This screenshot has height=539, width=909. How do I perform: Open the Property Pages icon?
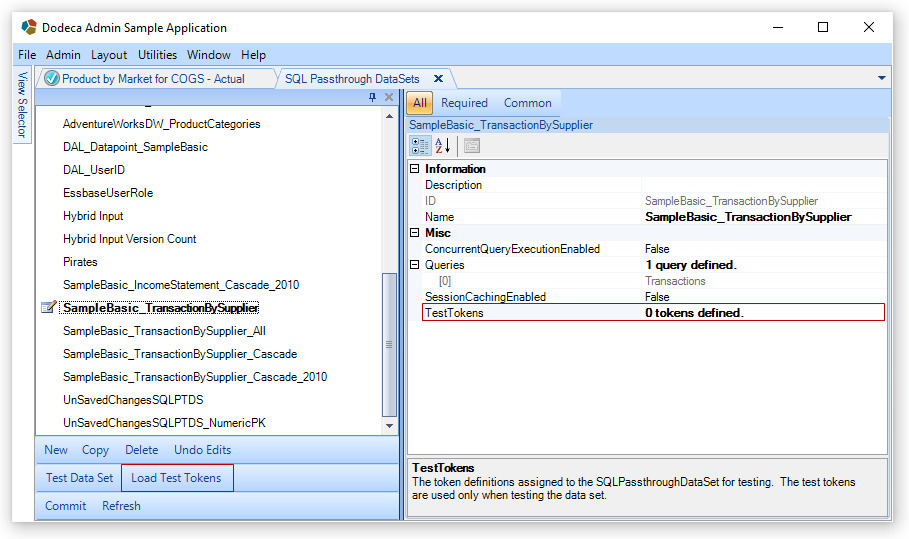pyautogui.click(x=472, y=146)
